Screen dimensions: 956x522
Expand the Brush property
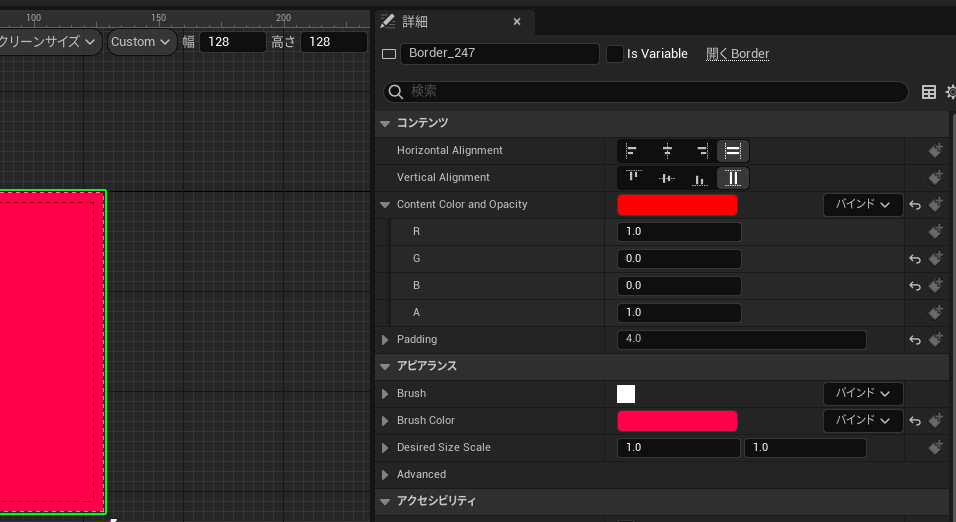pyautogui.click(x=385, y=394)
